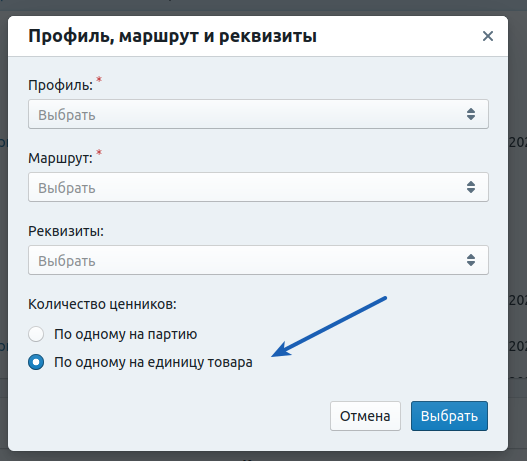This screenshot has width=527, height=461.
Task: Click the По одному на партию label text
Action: (126, 334)
